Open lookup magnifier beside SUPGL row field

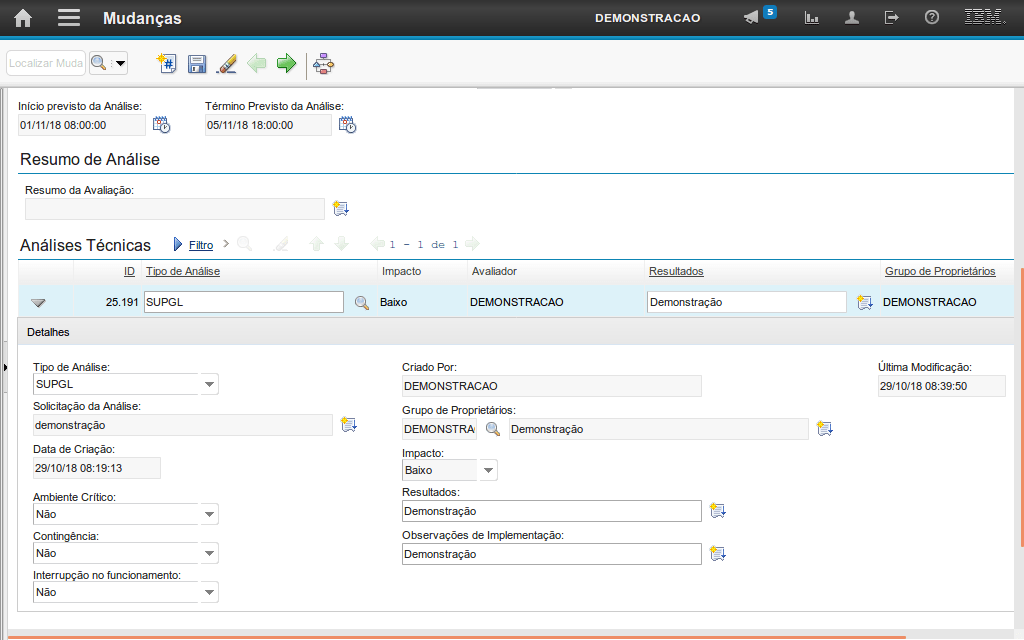pyautogui.click(x=362, y=302)
